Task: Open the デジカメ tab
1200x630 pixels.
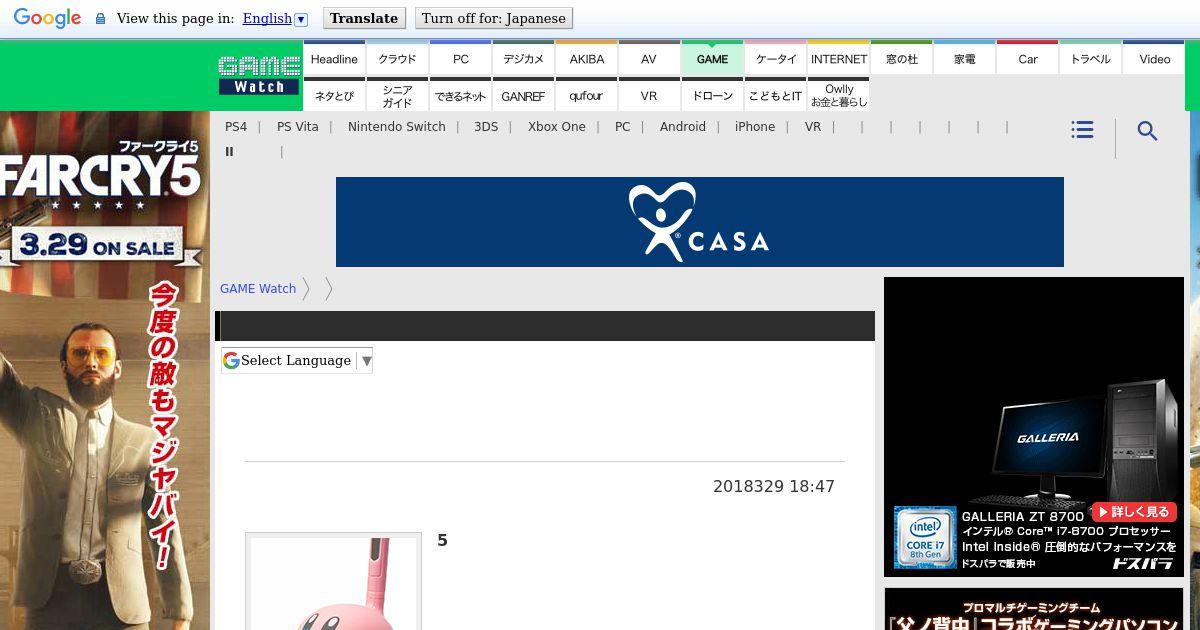Action: pos(523,59)
